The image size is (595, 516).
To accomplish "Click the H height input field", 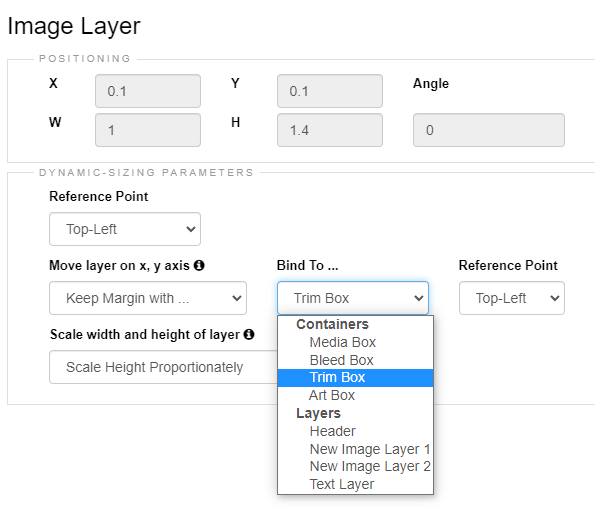I will coord(330,130).
